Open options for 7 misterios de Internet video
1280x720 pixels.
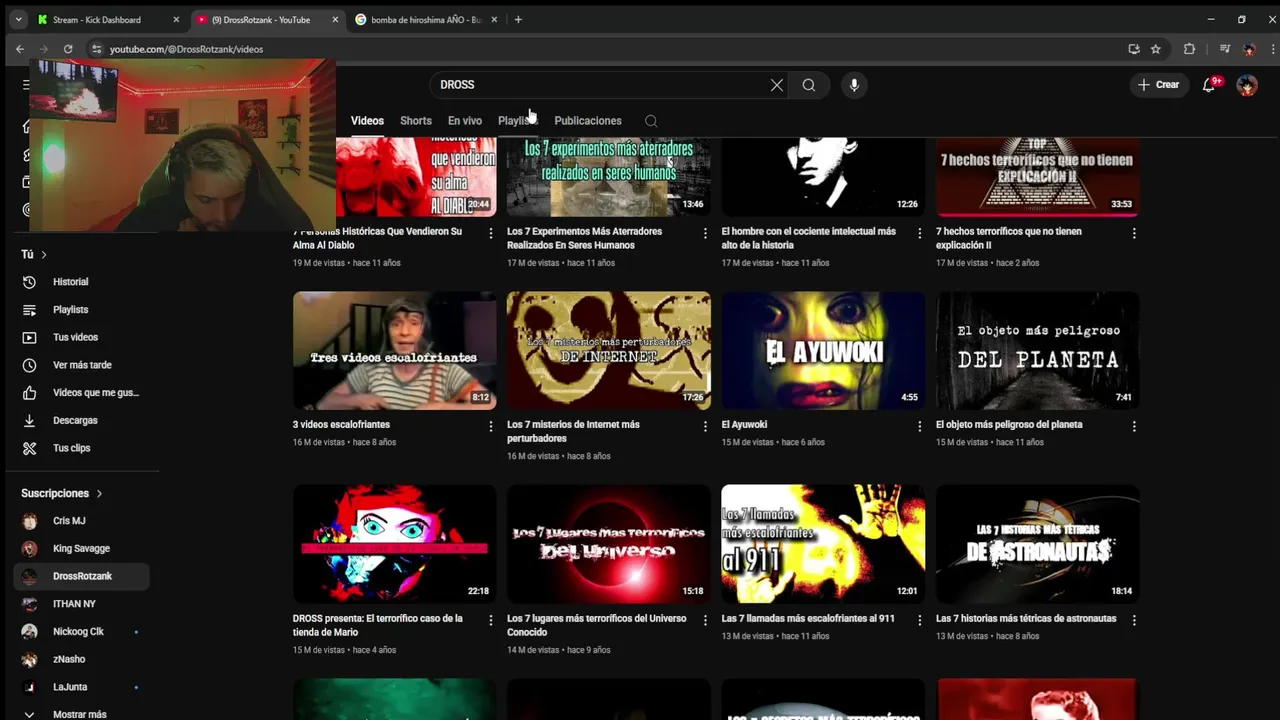(x=705, y=426)
